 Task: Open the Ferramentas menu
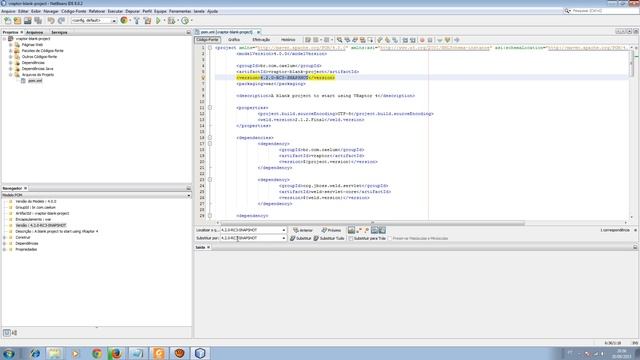(180, 11)
